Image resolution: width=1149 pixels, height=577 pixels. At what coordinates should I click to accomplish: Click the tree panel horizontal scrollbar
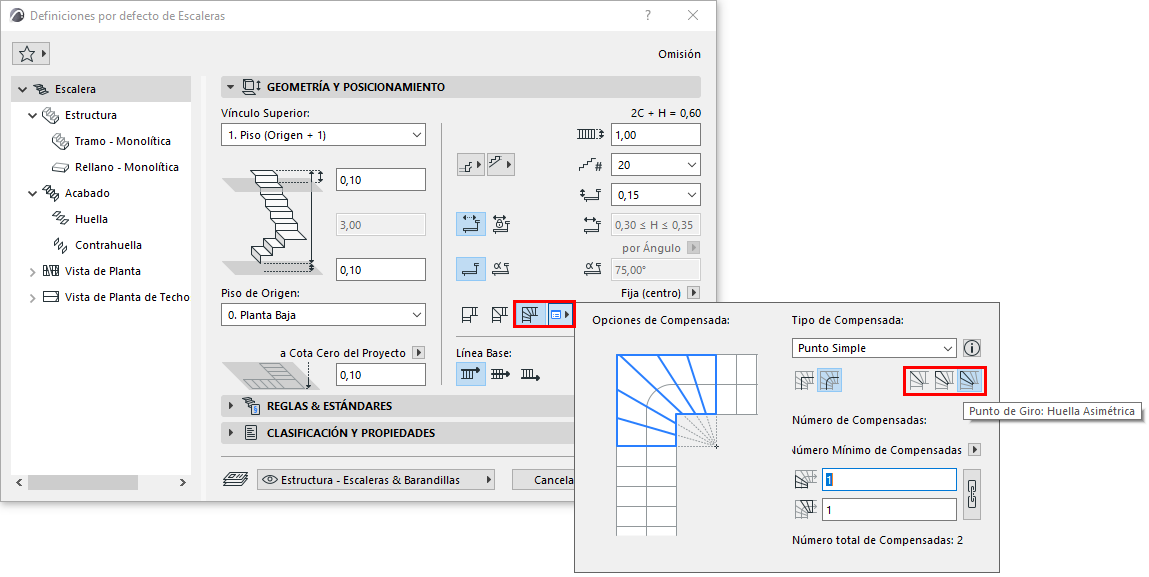pyautogui.click(x=83, y=482)
